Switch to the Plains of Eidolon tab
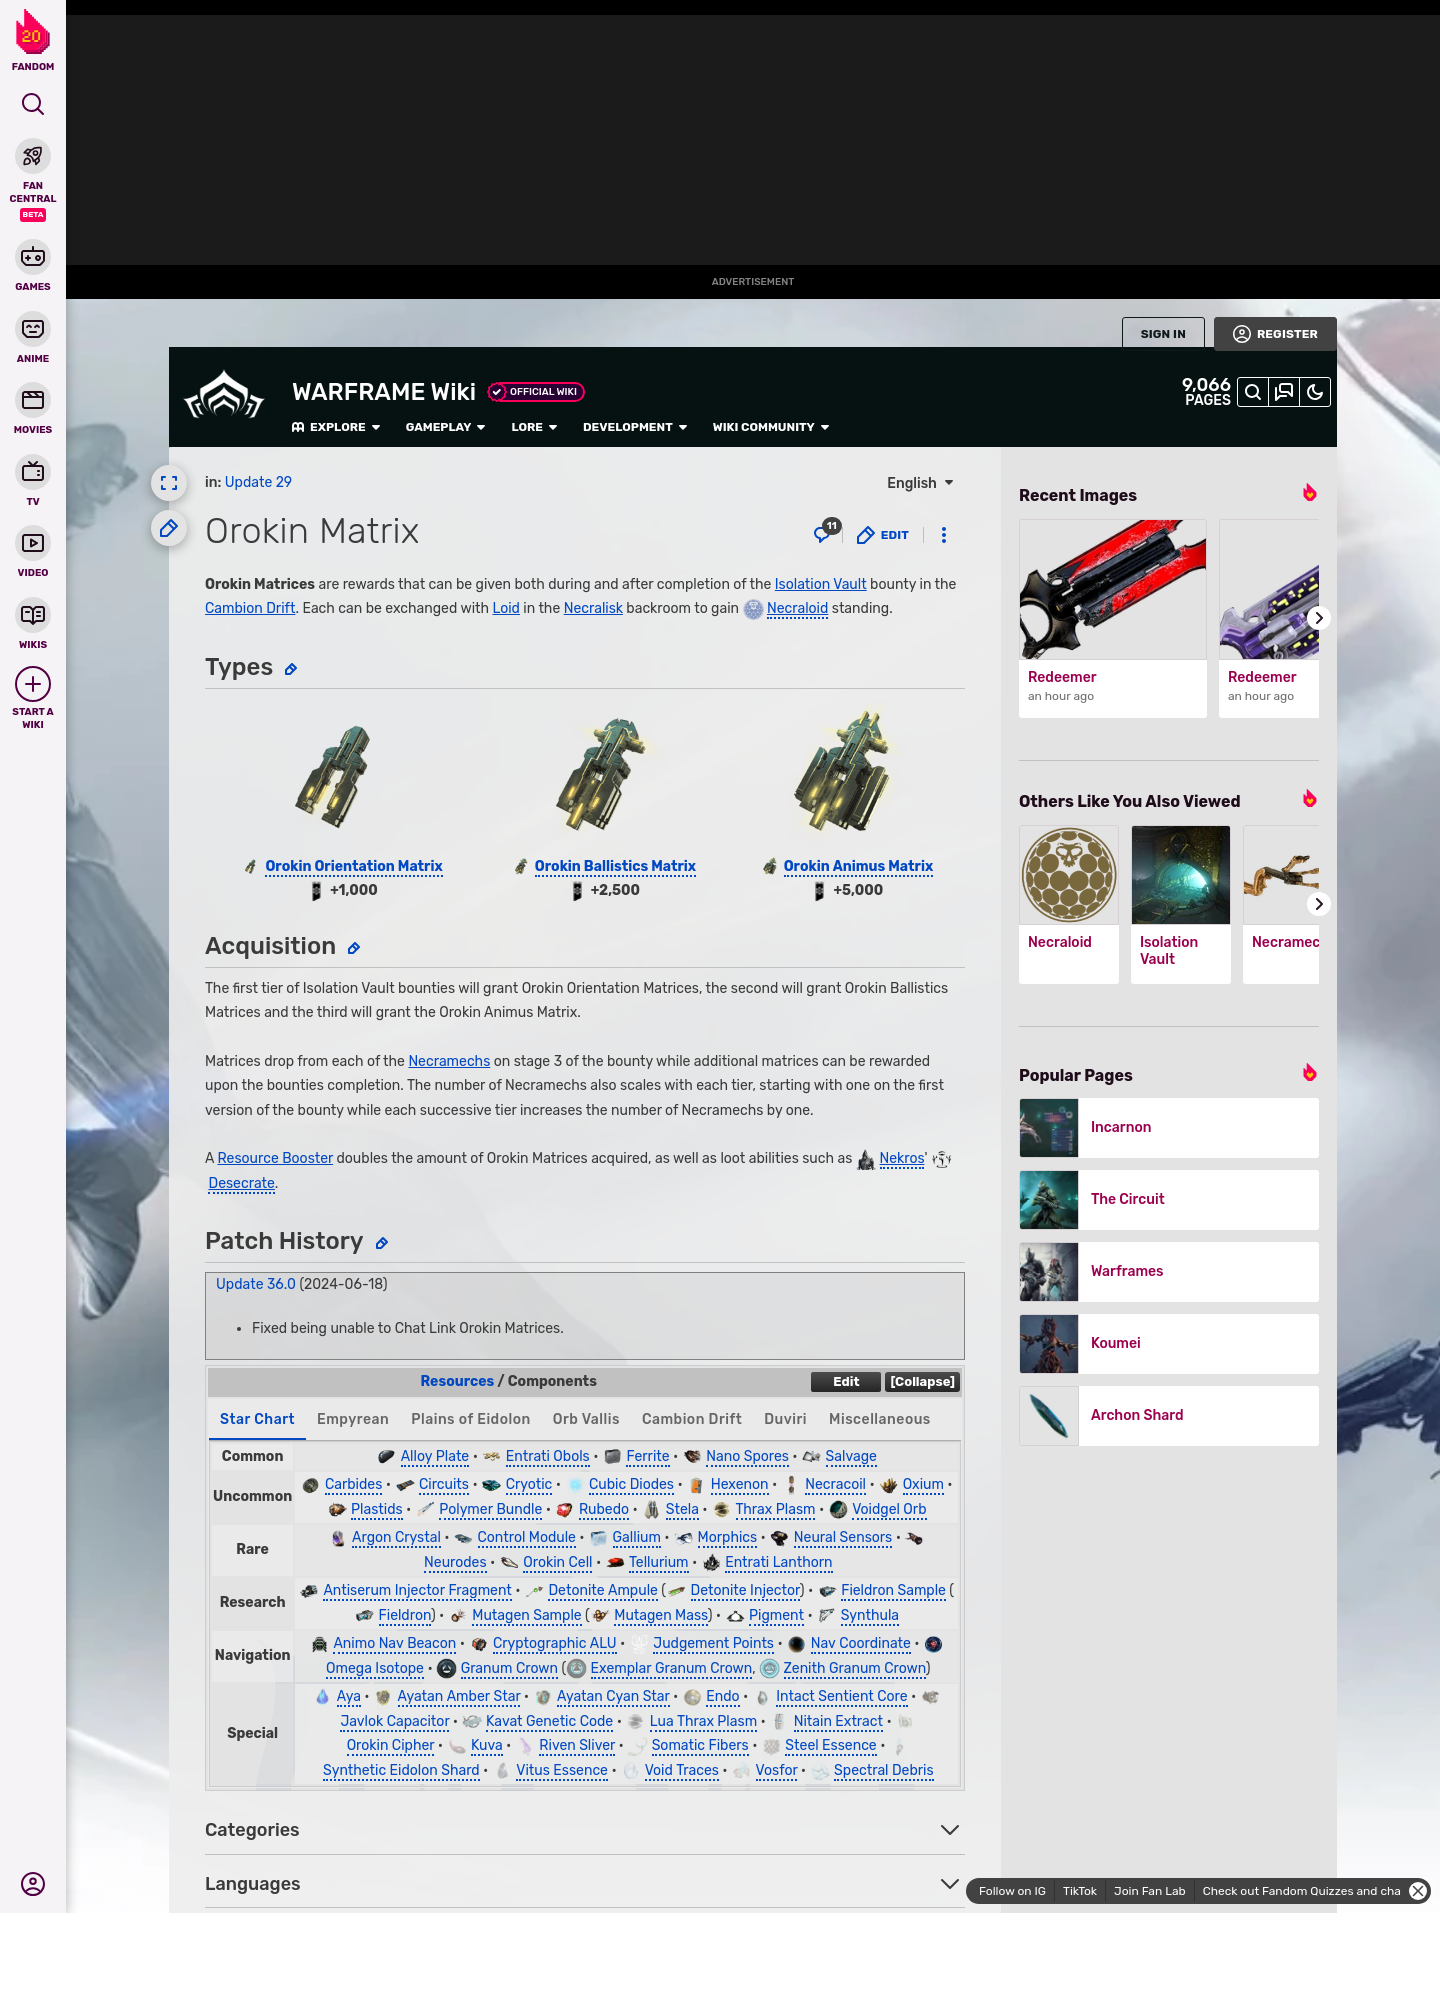Screen dimensions: 1440x2000 pyautogui.click(x=471, y=1419)
